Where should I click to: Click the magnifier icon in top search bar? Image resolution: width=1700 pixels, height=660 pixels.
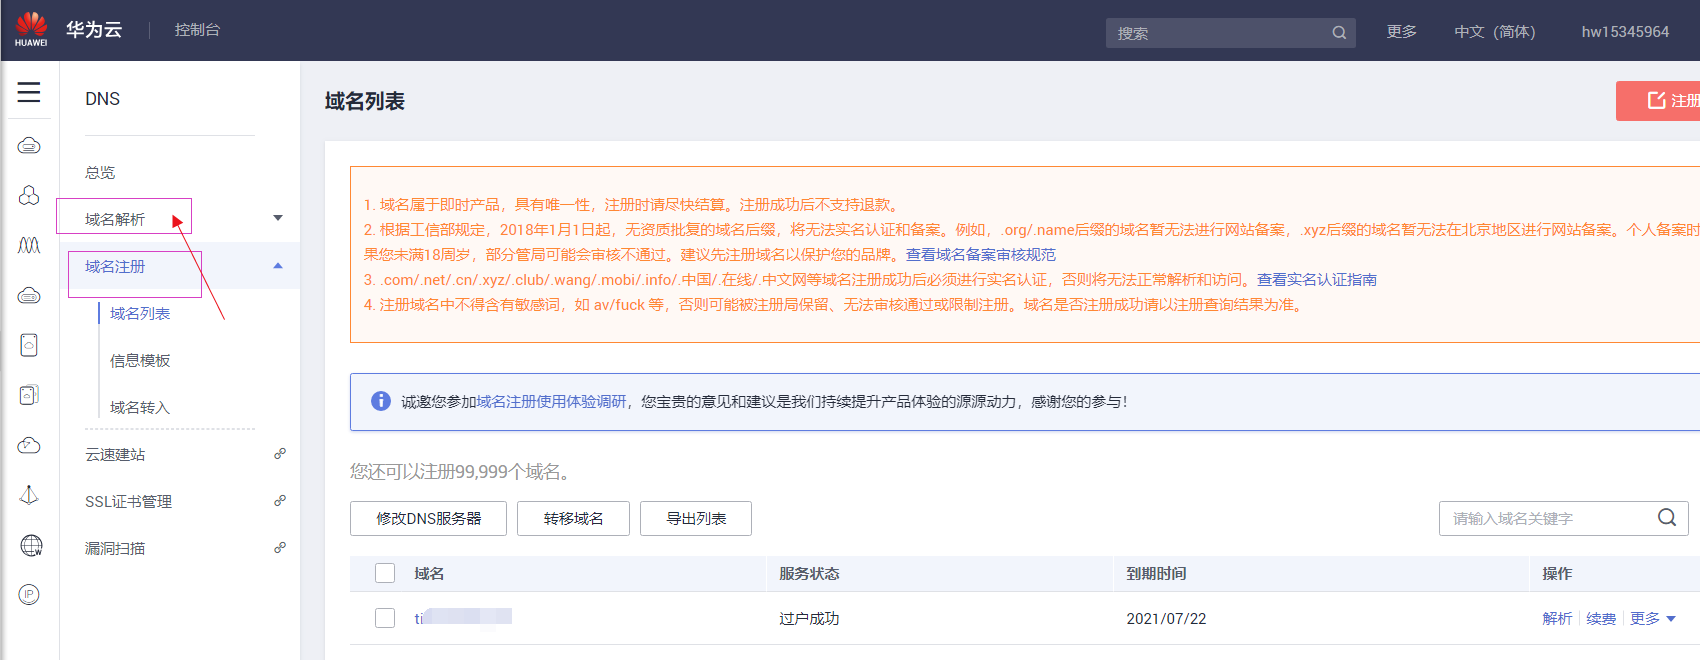[x=1339, y=33]
